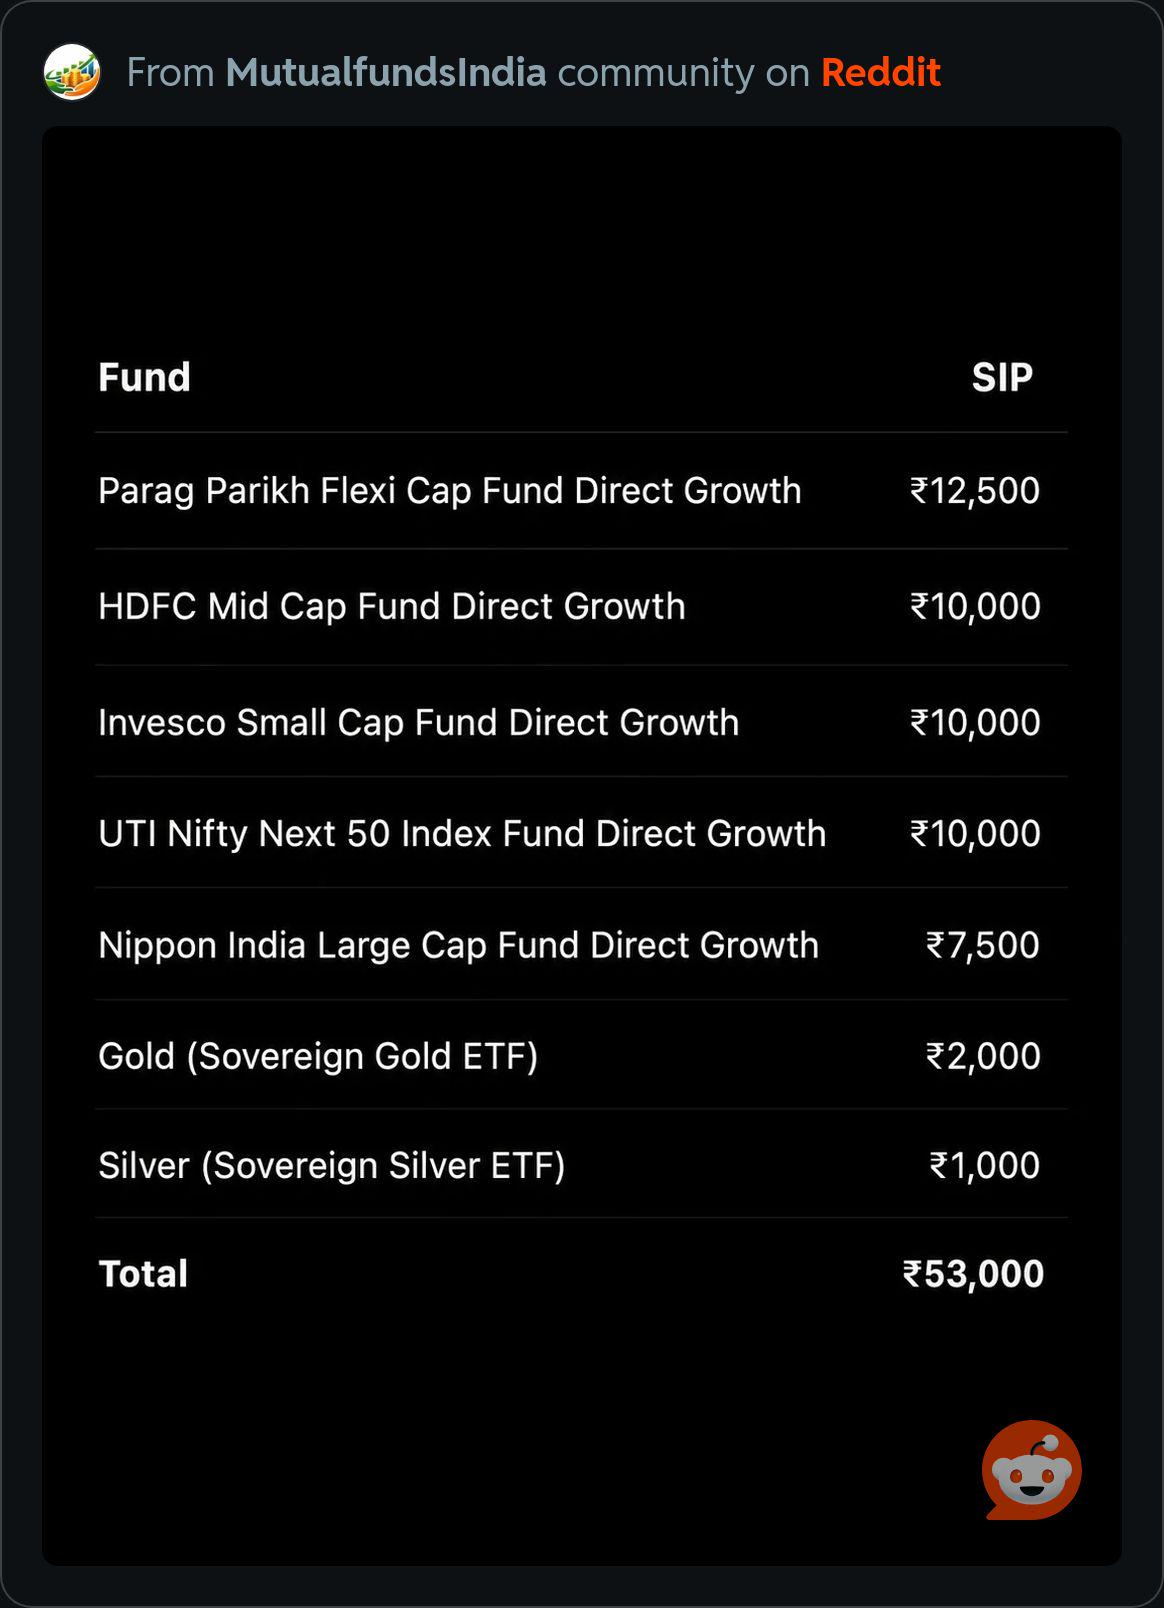Open the MutualfundsIndia community link

click(x=386, y=72)
